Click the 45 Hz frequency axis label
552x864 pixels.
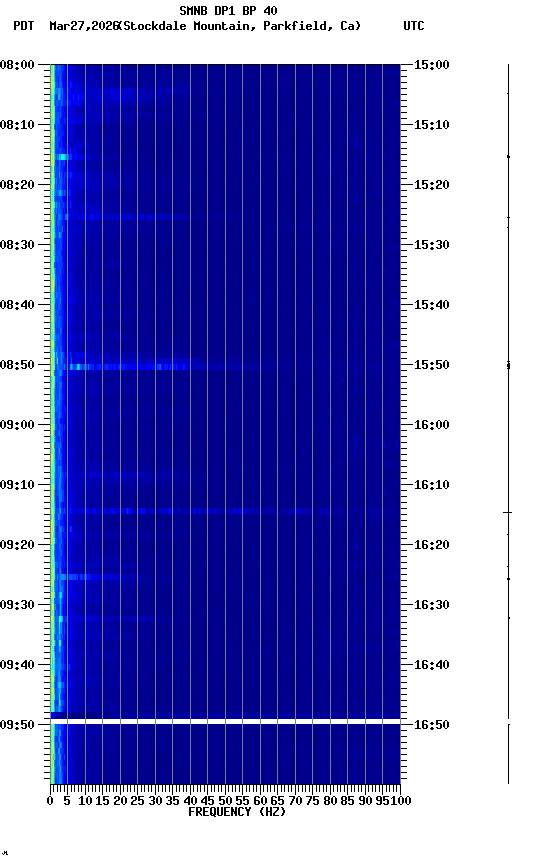[208, 801]
